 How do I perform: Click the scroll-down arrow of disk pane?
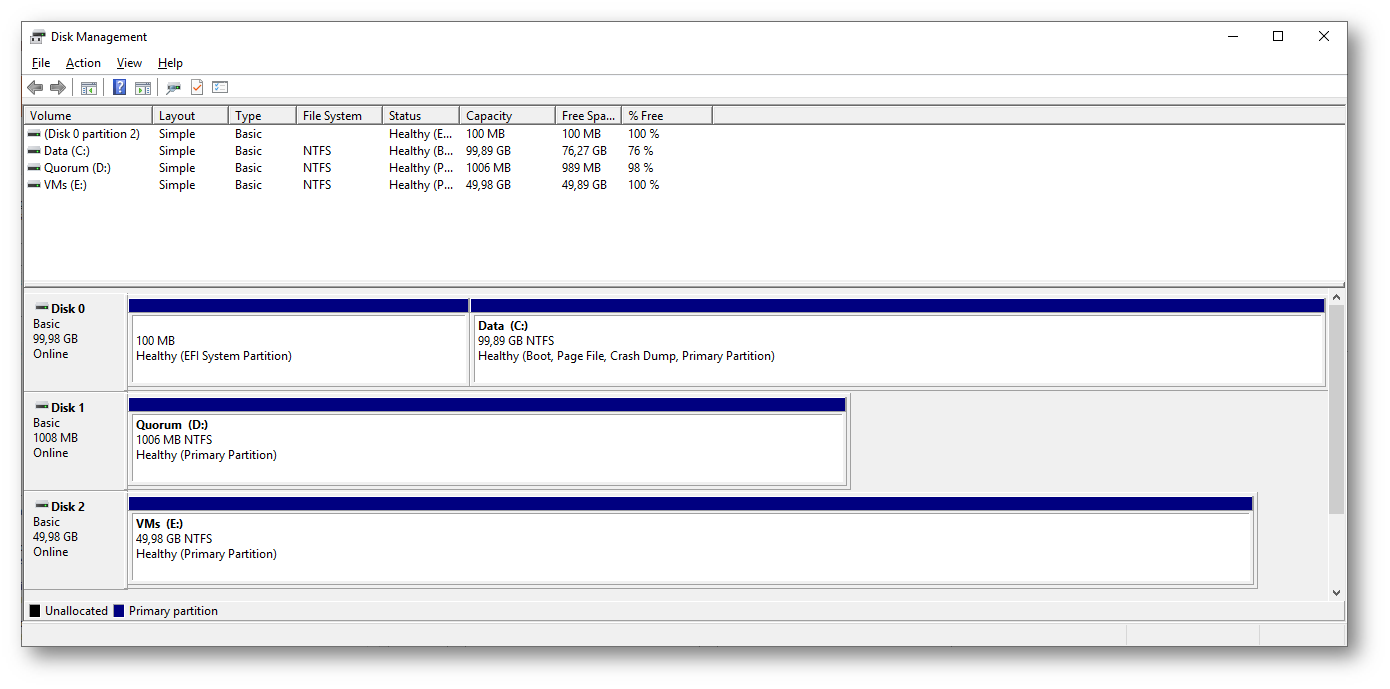1337,592
